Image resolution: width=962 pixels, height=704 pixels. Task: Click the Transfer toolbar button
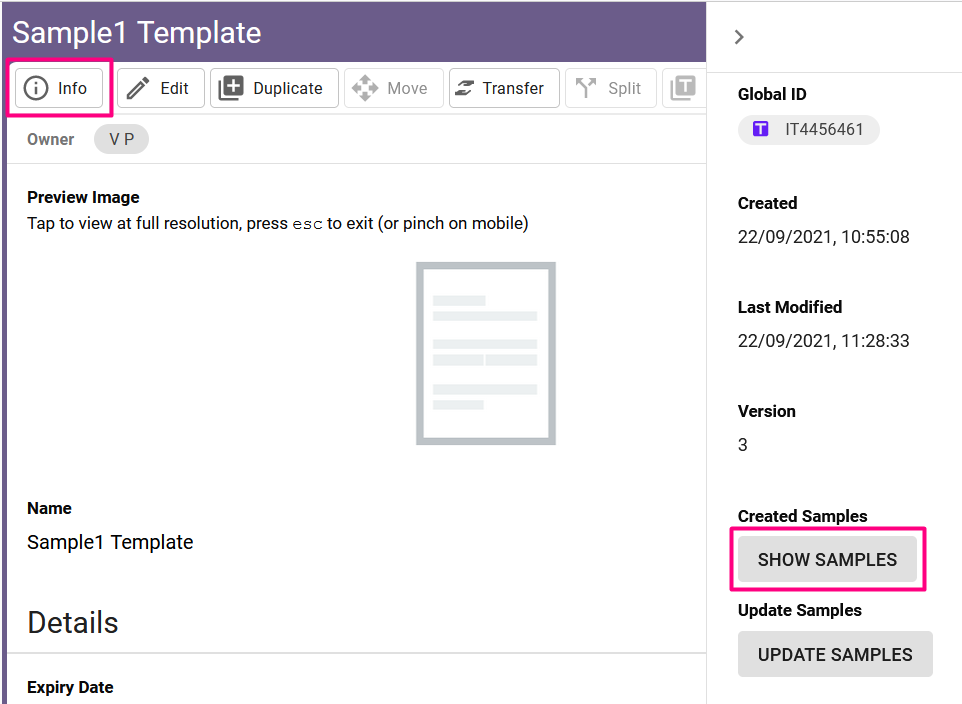(504, 88)
